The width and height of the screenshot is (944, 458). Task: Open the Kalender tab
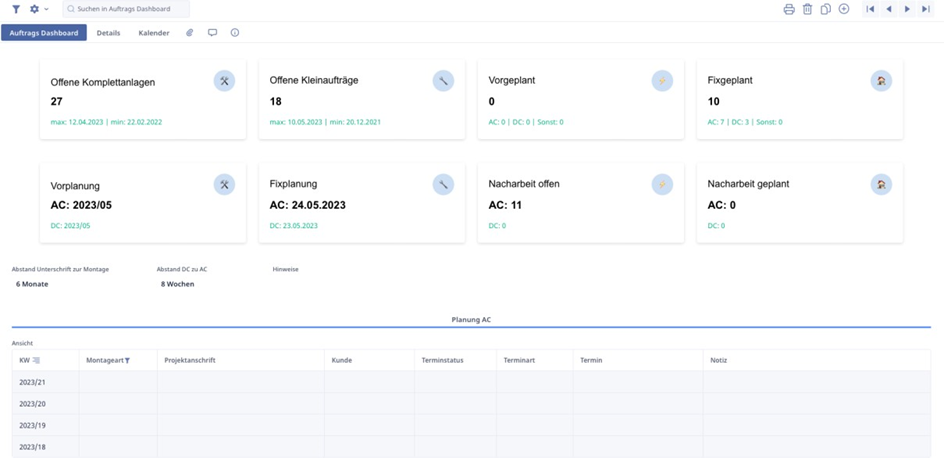point(154,33)
